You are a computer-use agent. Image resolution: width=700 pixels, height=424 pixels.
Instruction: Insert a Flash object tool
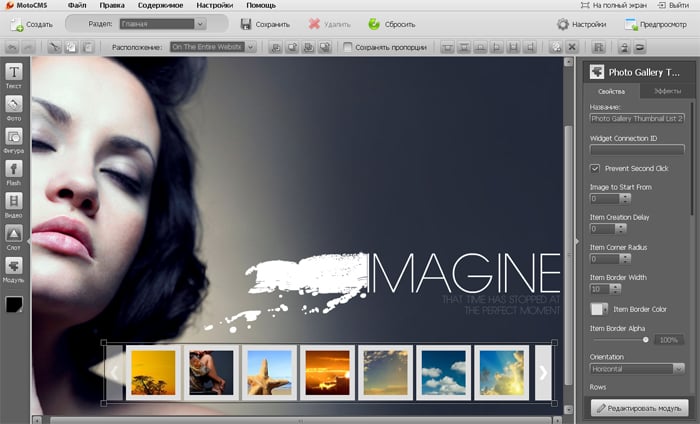pyautogui.click(x=15, y=171)
